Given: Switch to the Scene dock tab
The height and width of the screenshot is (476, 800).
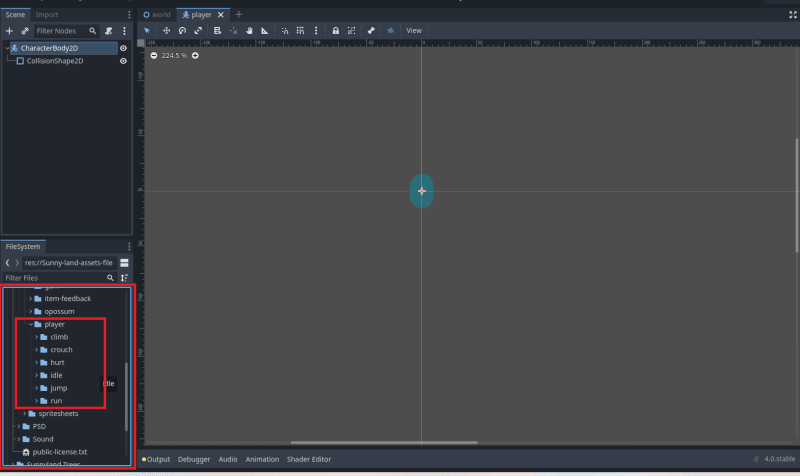Looking at the screenshot, I should point(15,15).
